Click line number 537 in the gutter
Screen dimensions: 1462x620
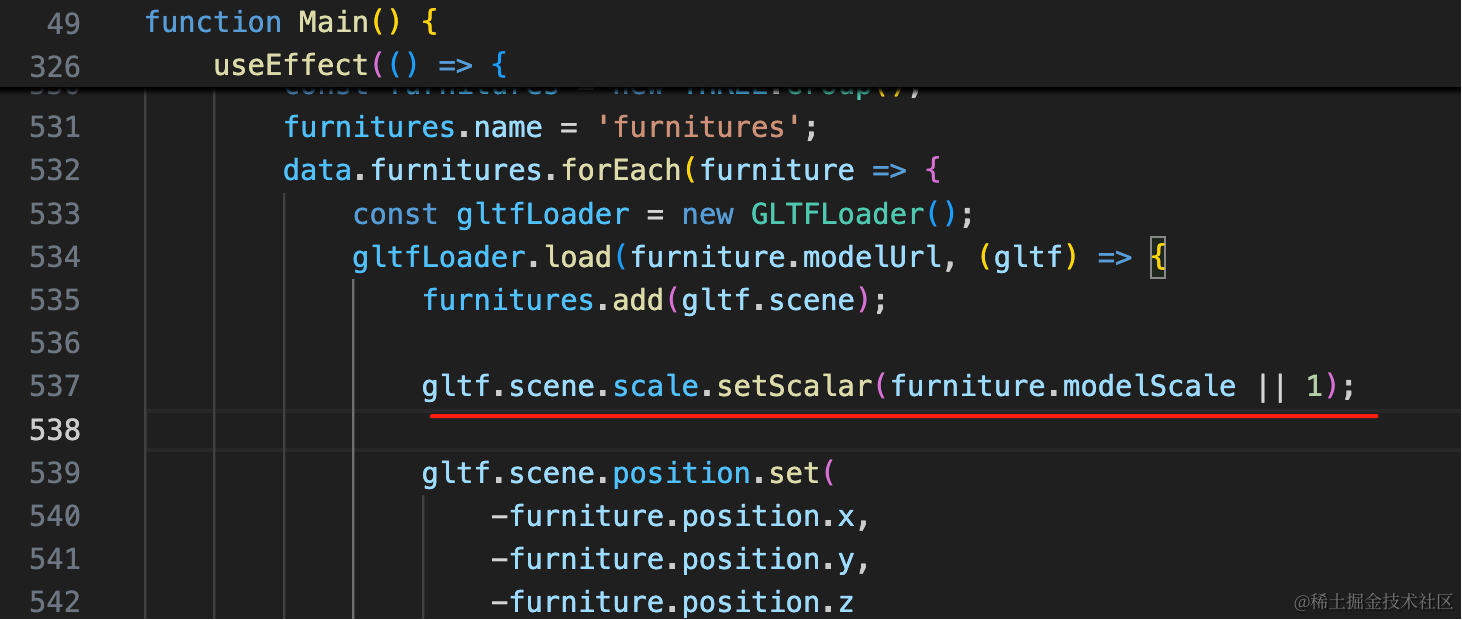tap(54, 386)
